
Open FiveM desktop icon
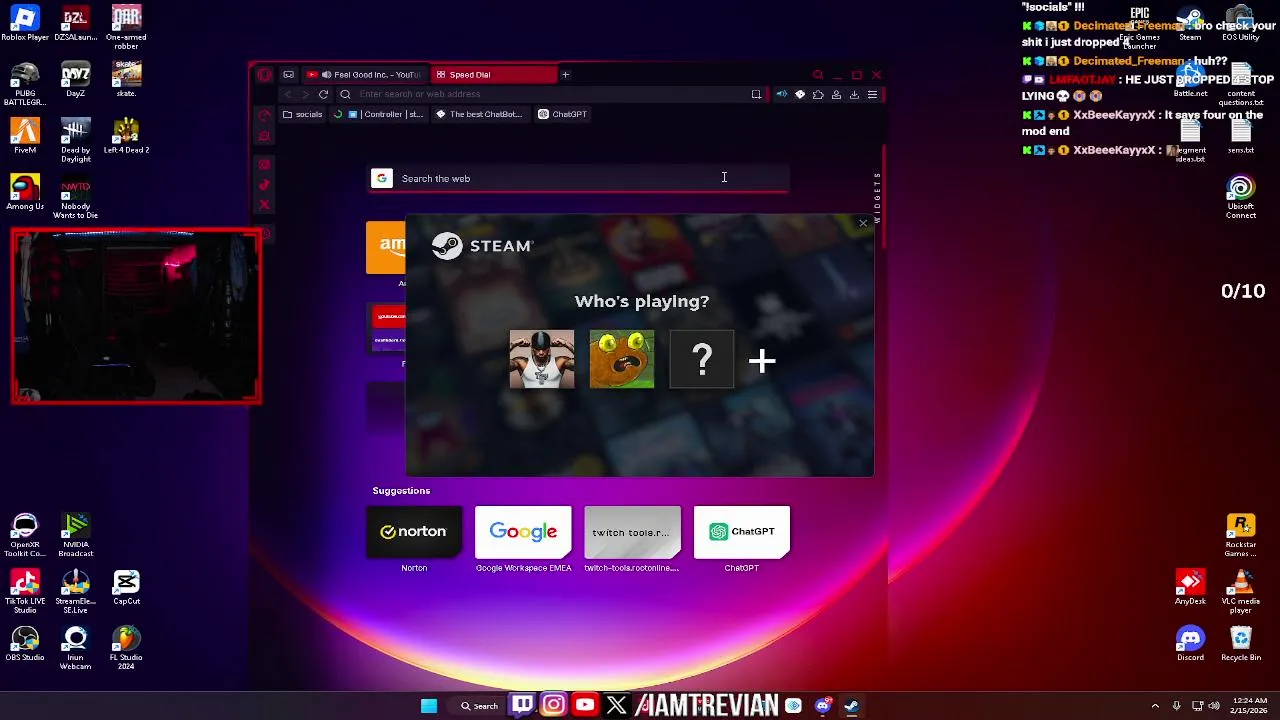click(x=25, y=136)
